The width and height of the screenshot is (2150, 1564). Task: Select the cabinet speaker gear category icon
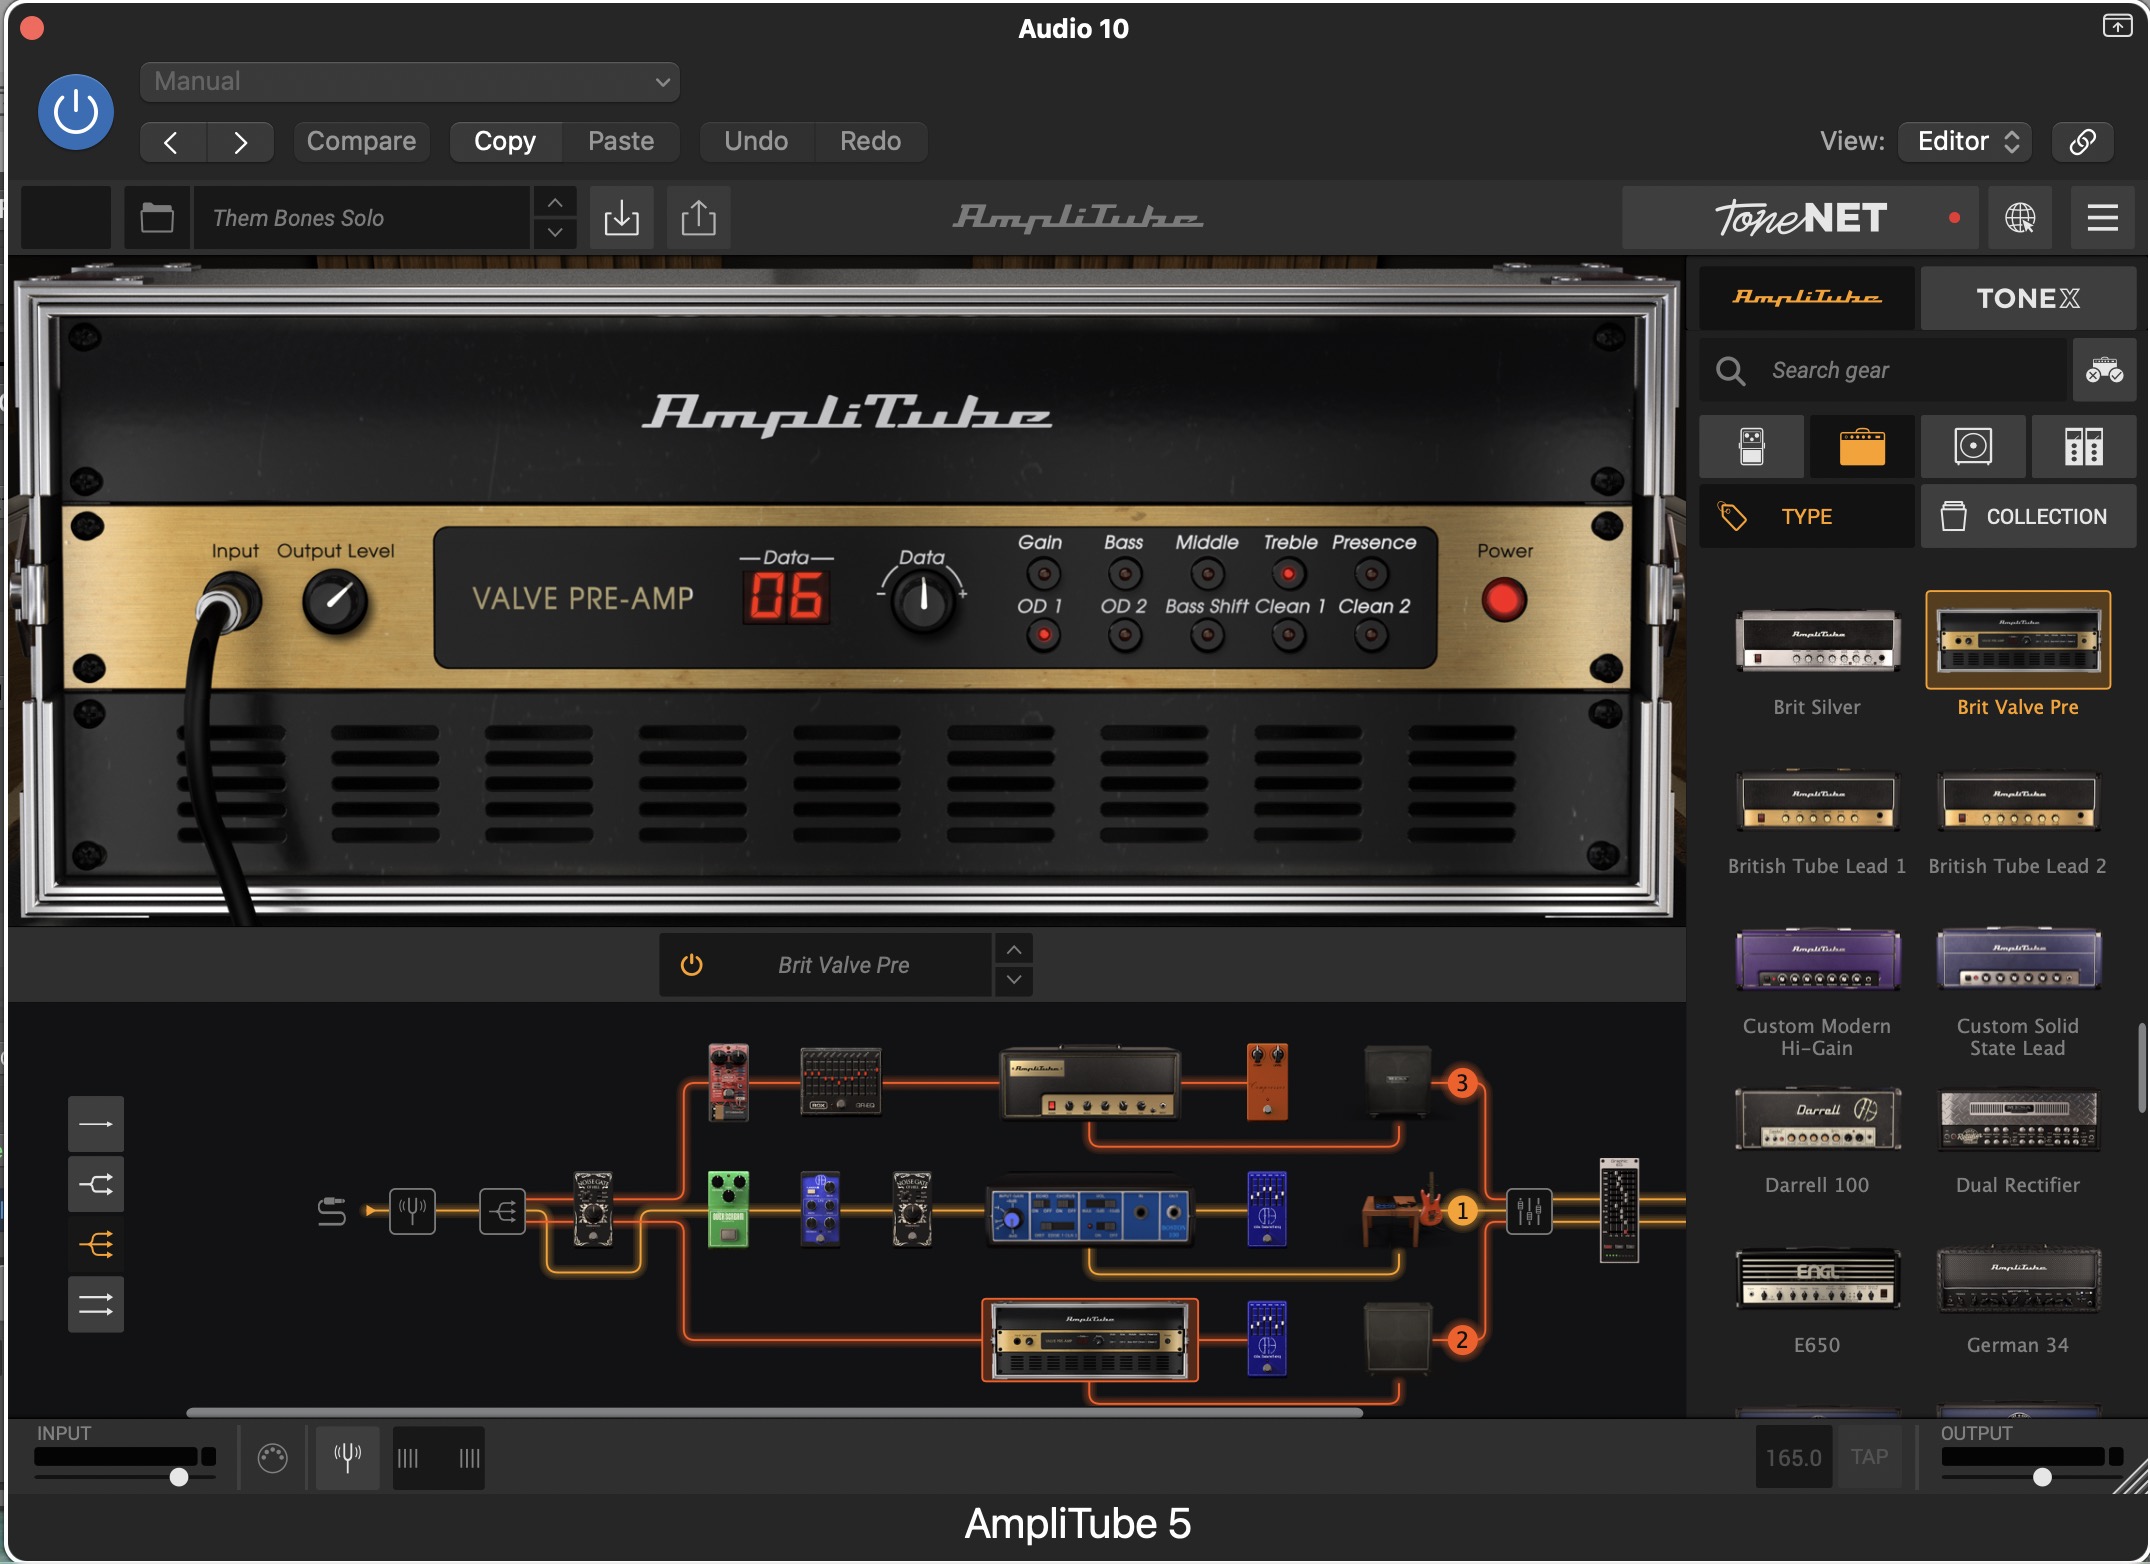1973,446
